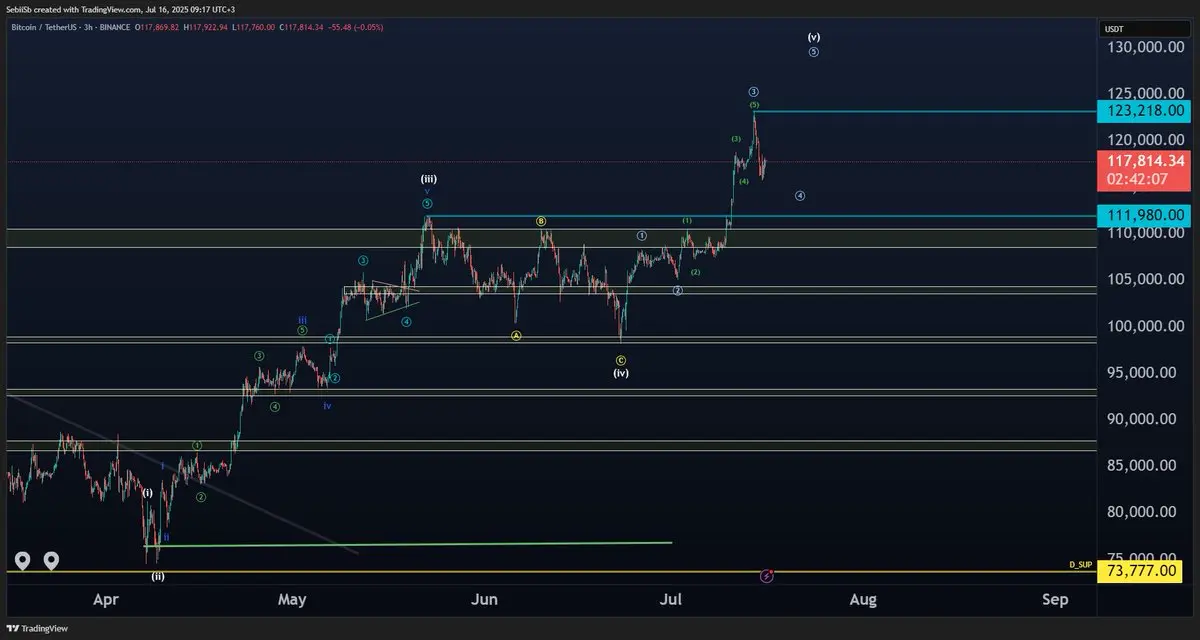The image size is (1200, 640).
Task: Click the pink lightning bolt event icon
Action: pos(766,576)
